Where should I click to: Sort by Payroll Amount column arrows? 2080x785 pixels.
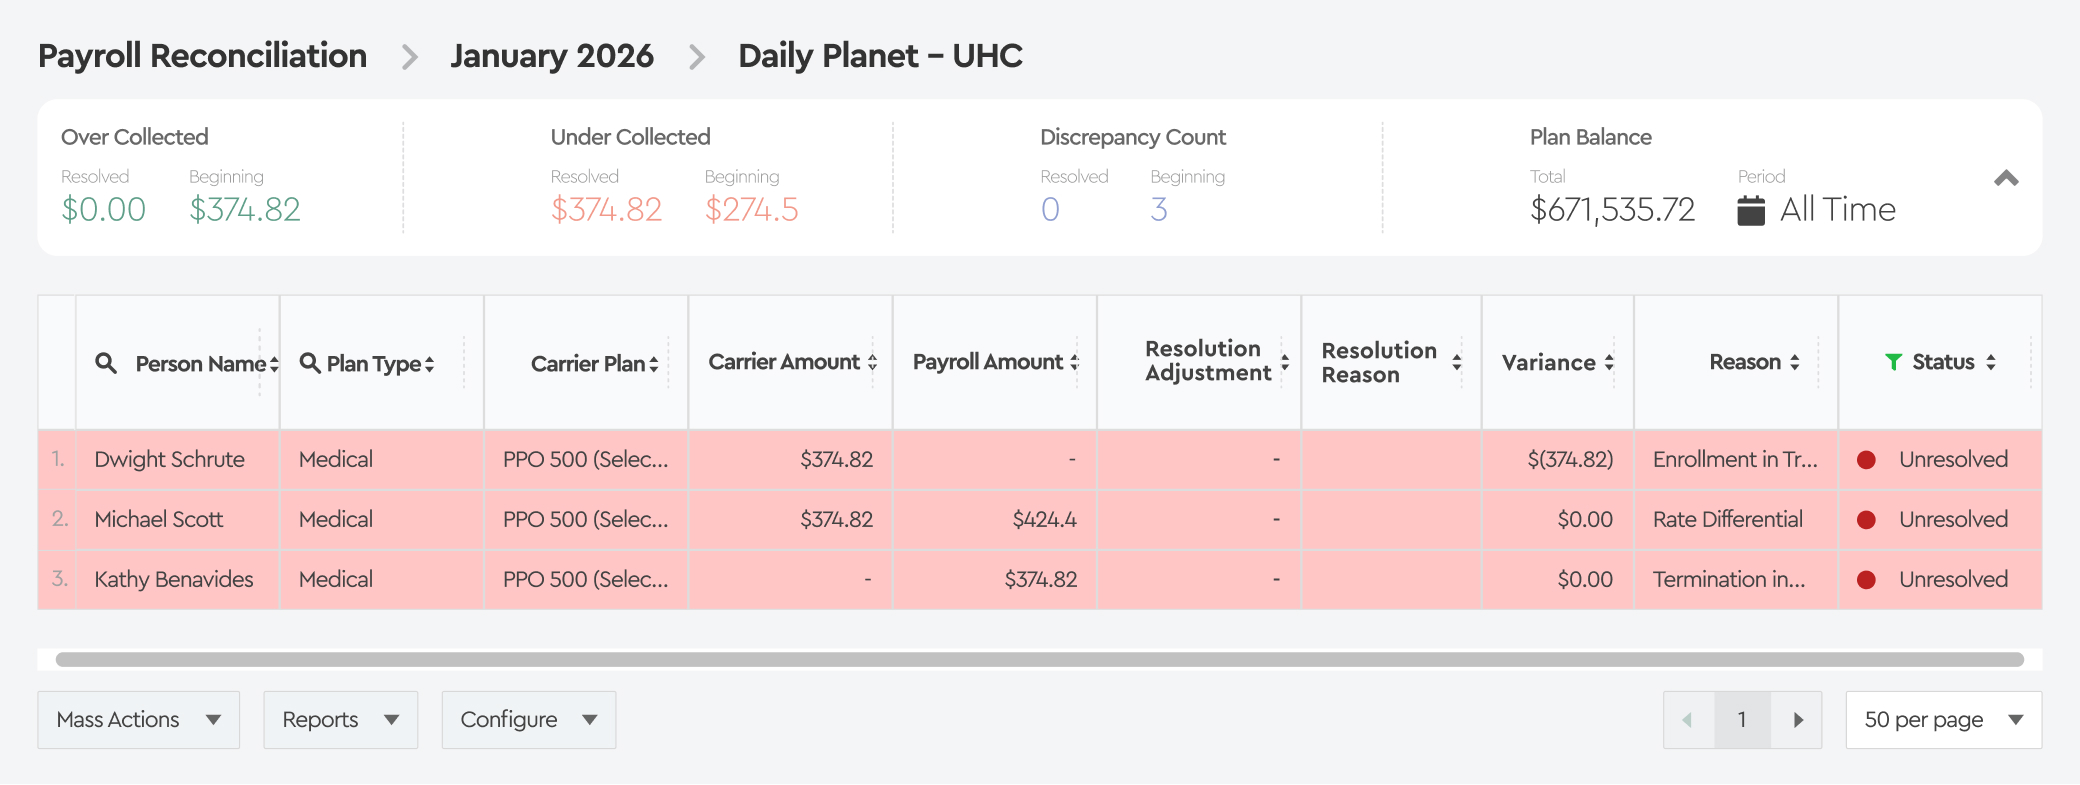(x=1075, y=362)
